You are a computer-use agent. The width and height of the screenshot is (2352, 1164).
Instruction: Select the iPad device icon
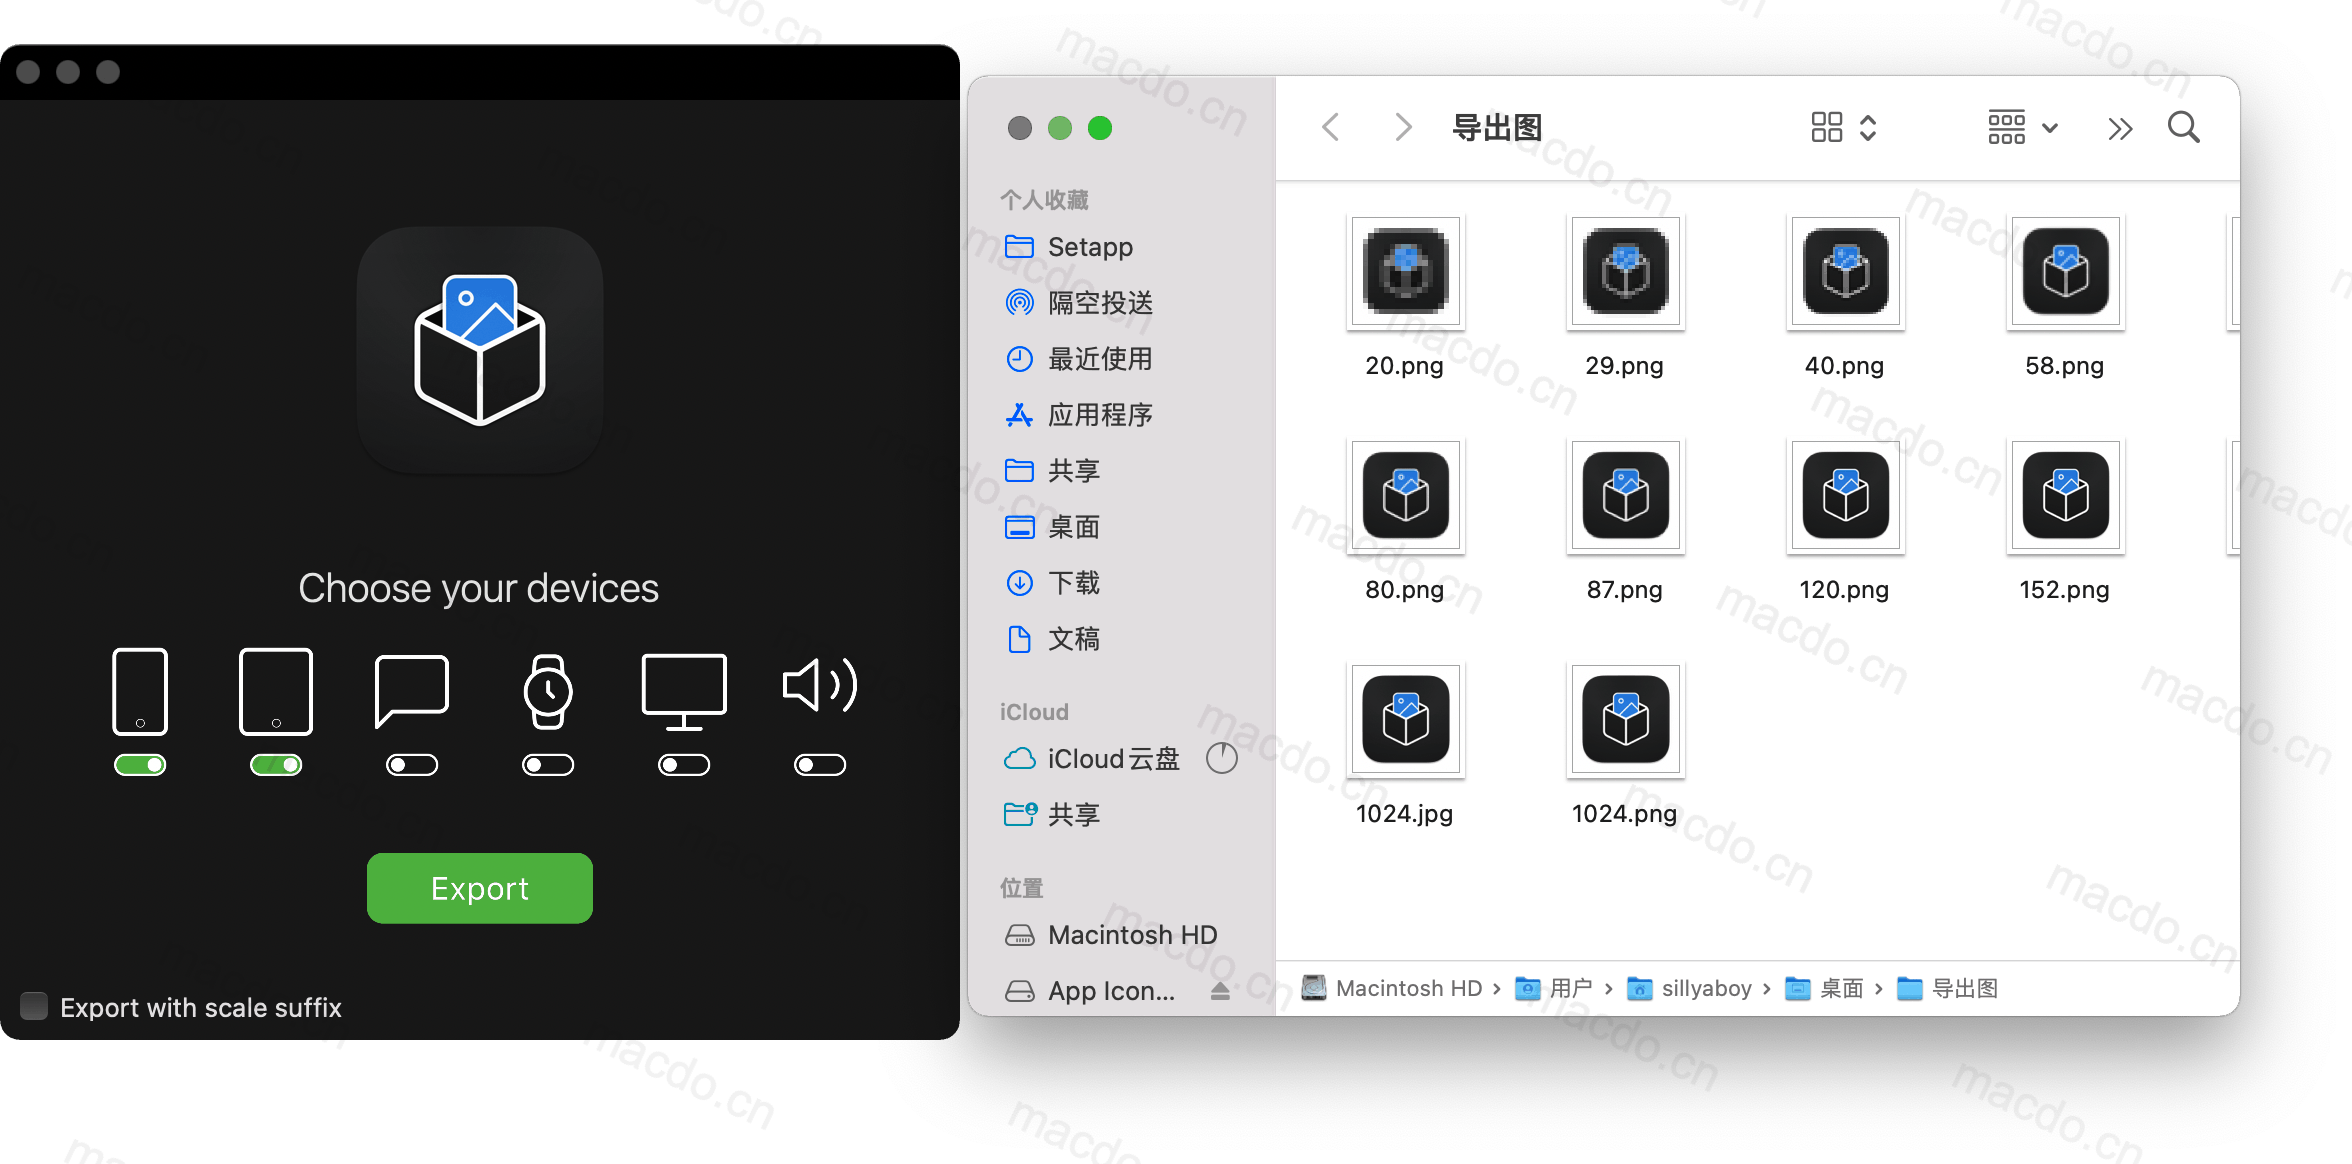coord(276,691)
